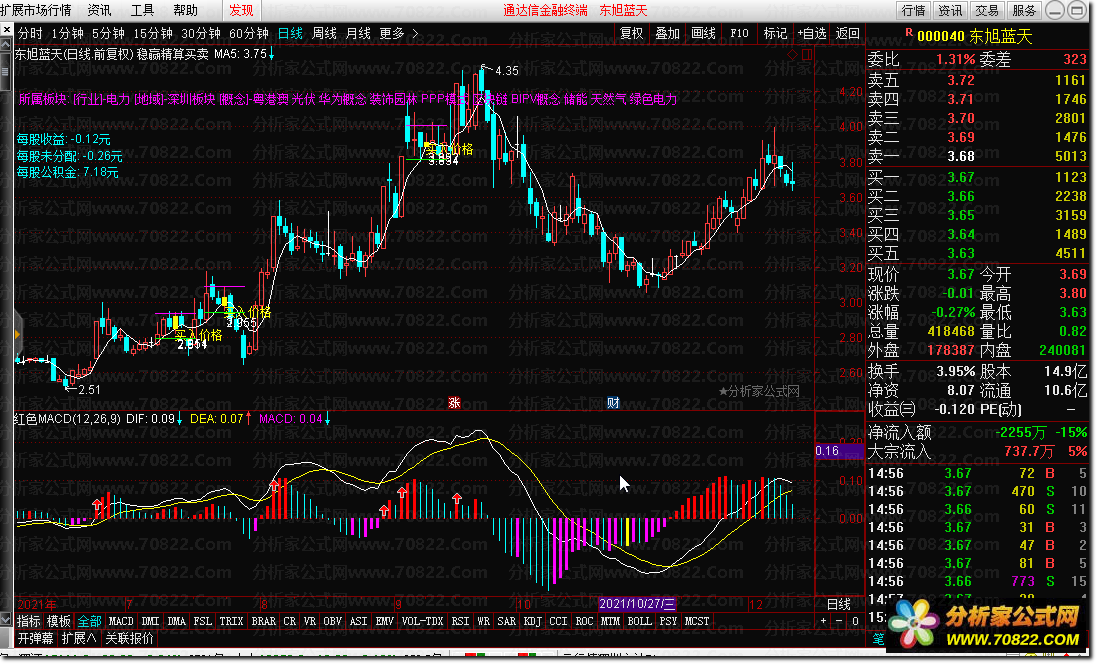Reset chart zoom with the 0 button
Screen dimensions: 1098x664
pyautogui.click(x=854, y=621)
